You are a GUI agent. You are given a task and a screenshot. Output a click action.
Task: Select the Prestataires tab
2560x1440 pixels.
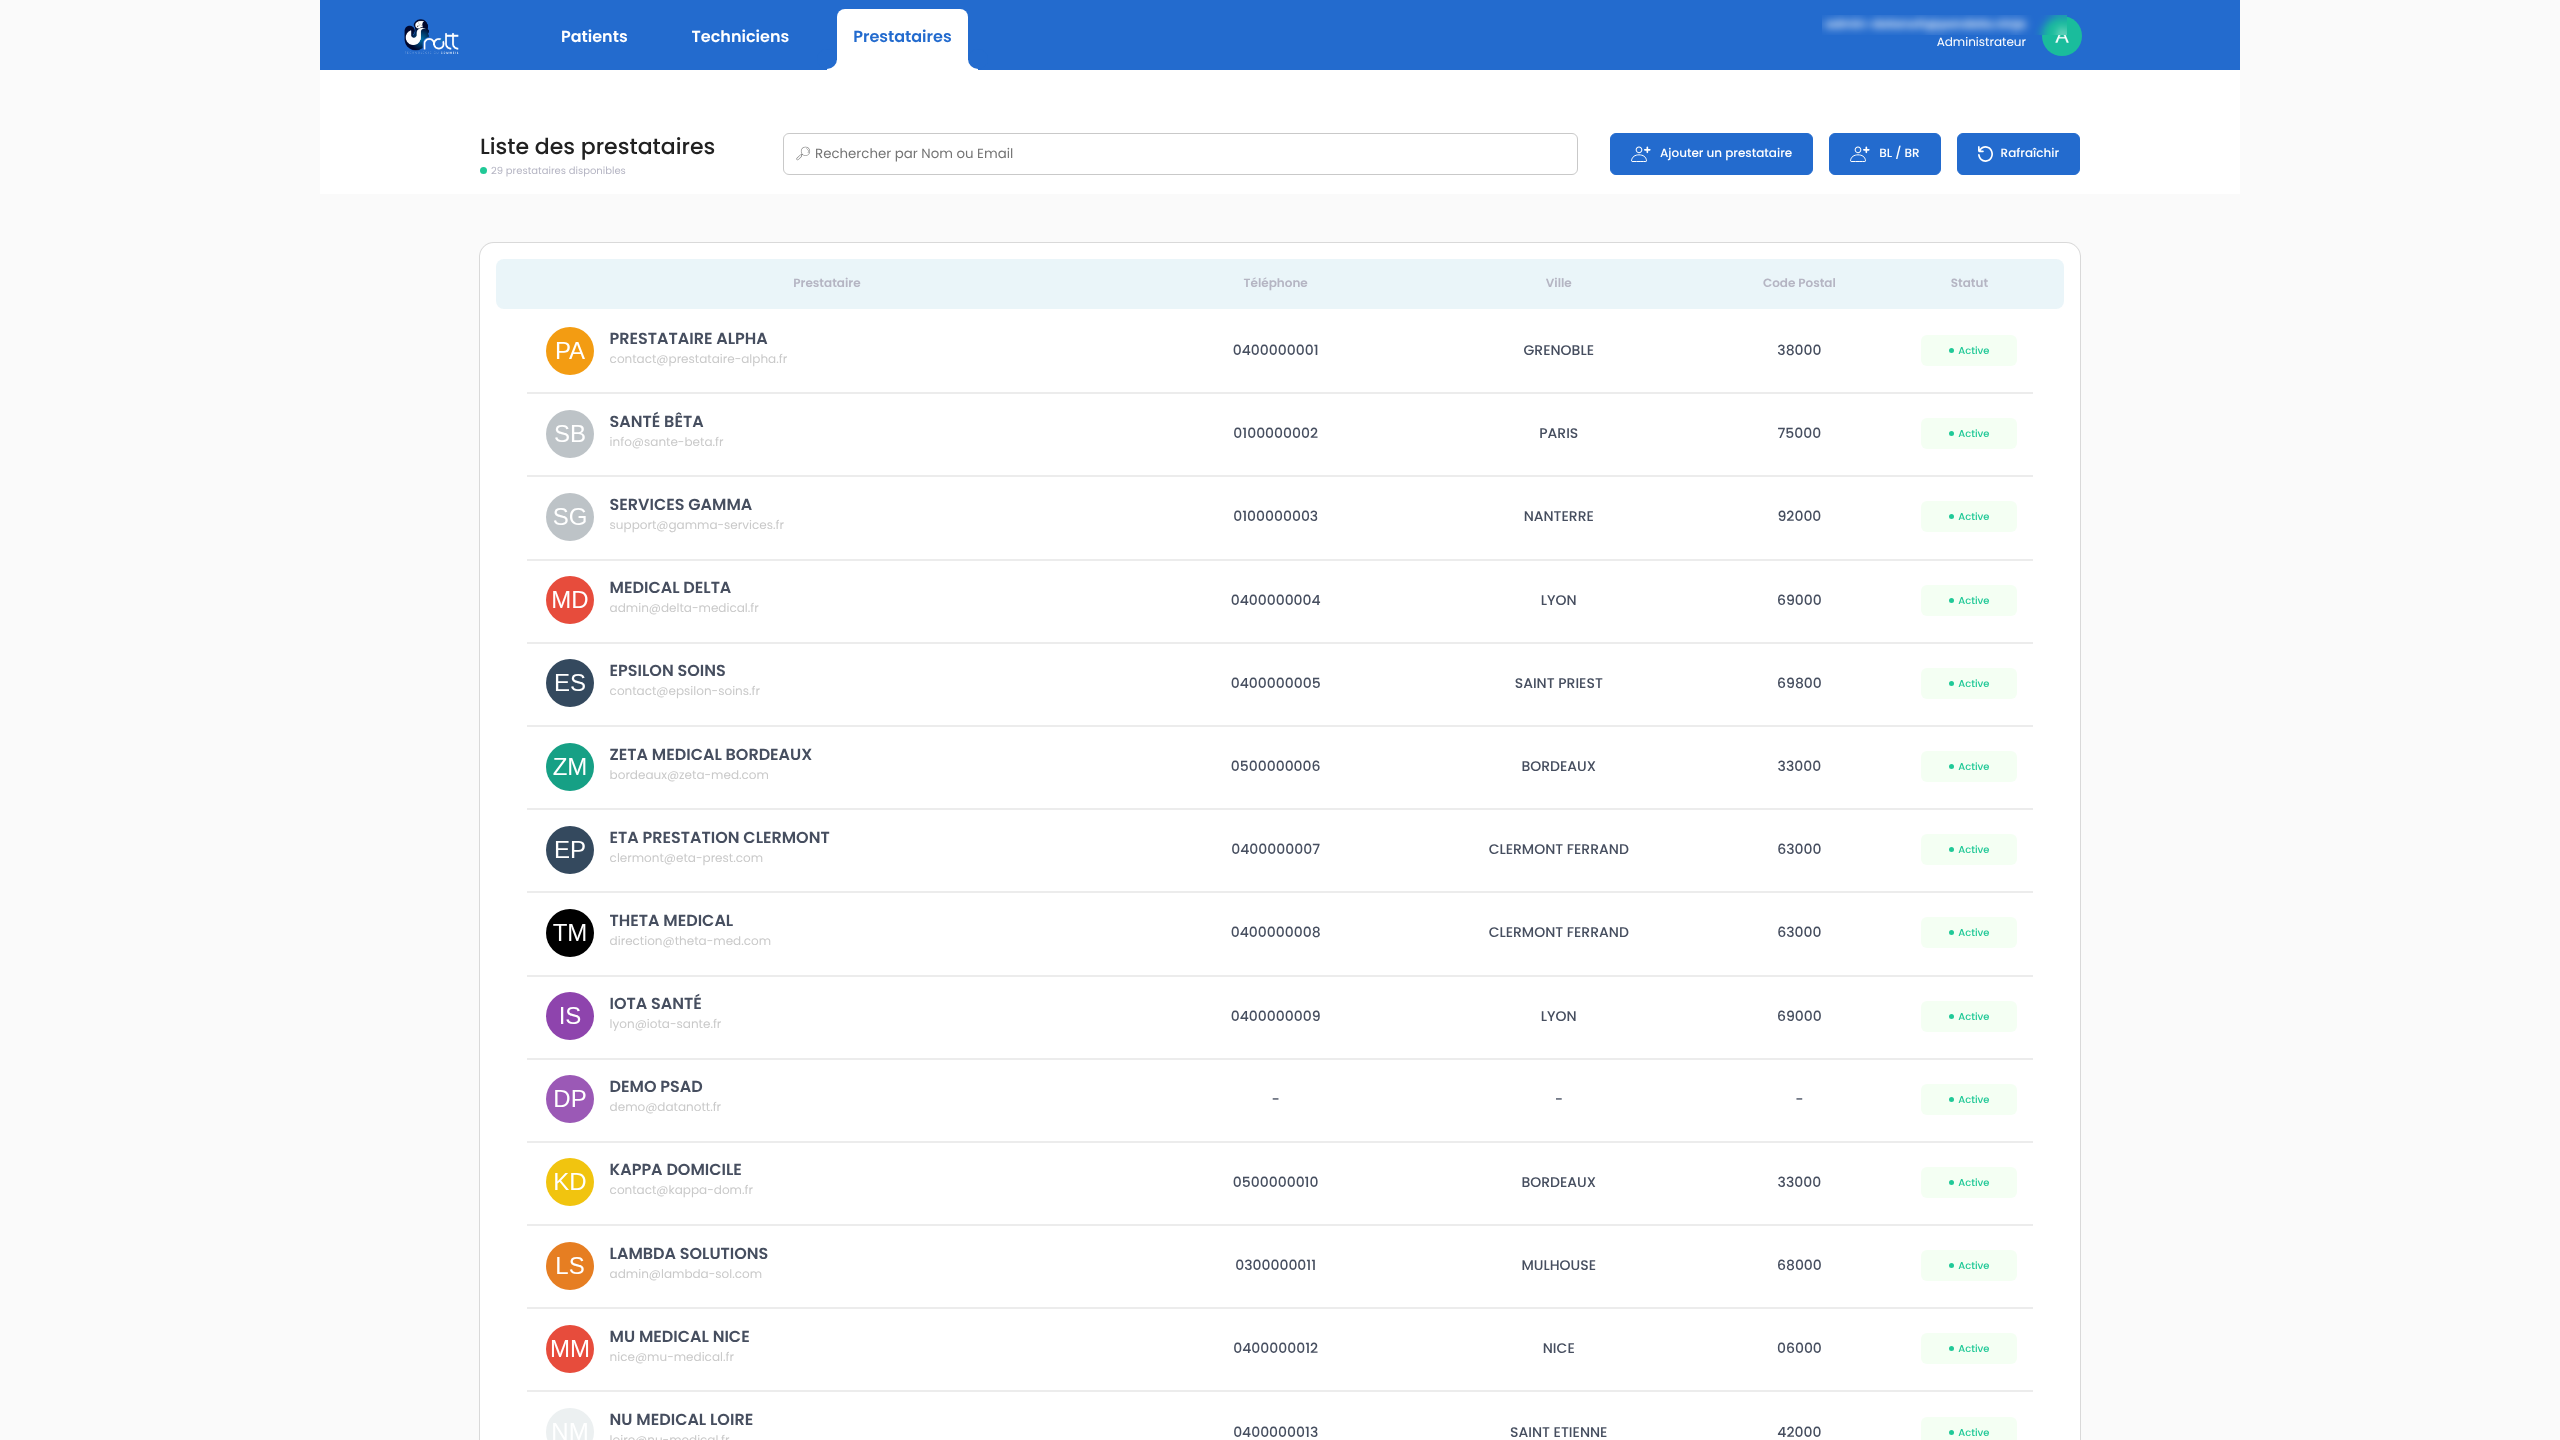pos(901,37)
